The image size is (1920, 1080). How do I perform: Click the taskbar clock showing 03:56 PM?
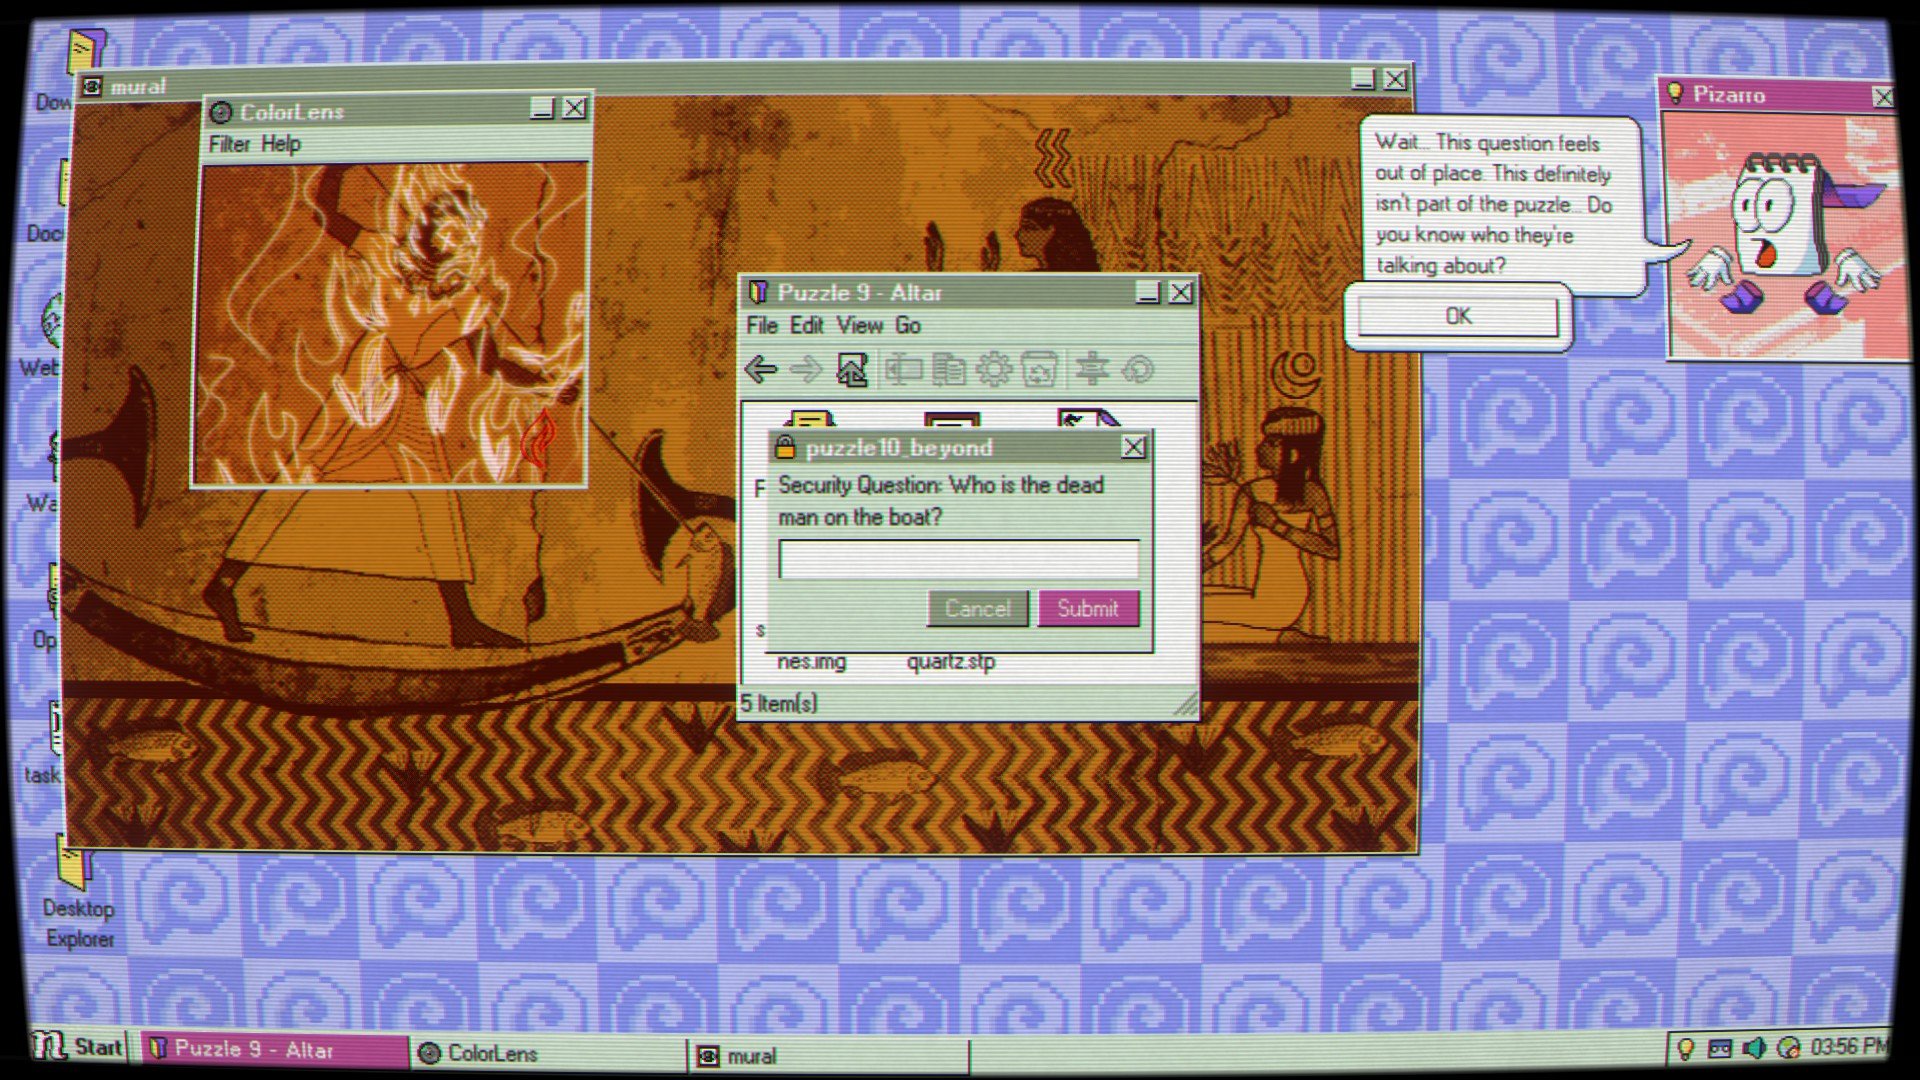point(1849,1047)
